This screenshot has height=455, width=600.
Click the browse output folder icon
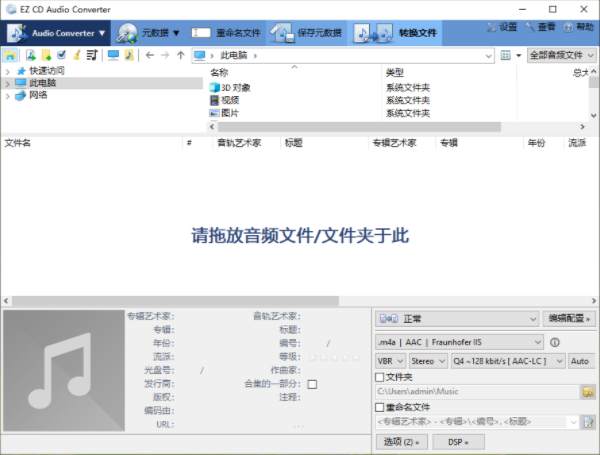point(588,391)
